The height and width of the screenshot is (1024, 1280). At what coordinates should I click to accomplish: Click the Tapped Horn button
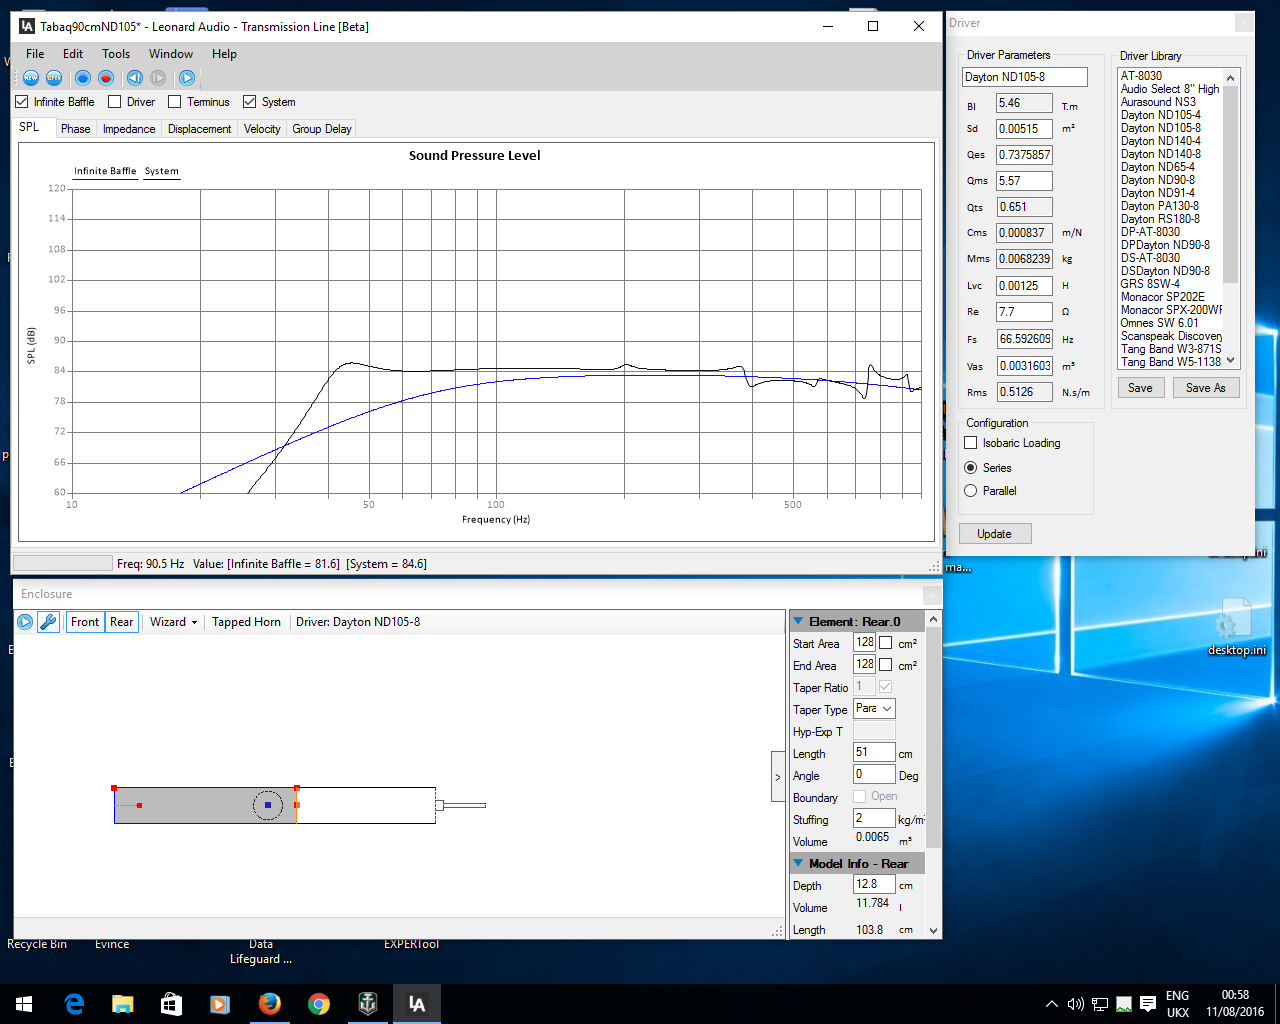[x=246, y=622]
